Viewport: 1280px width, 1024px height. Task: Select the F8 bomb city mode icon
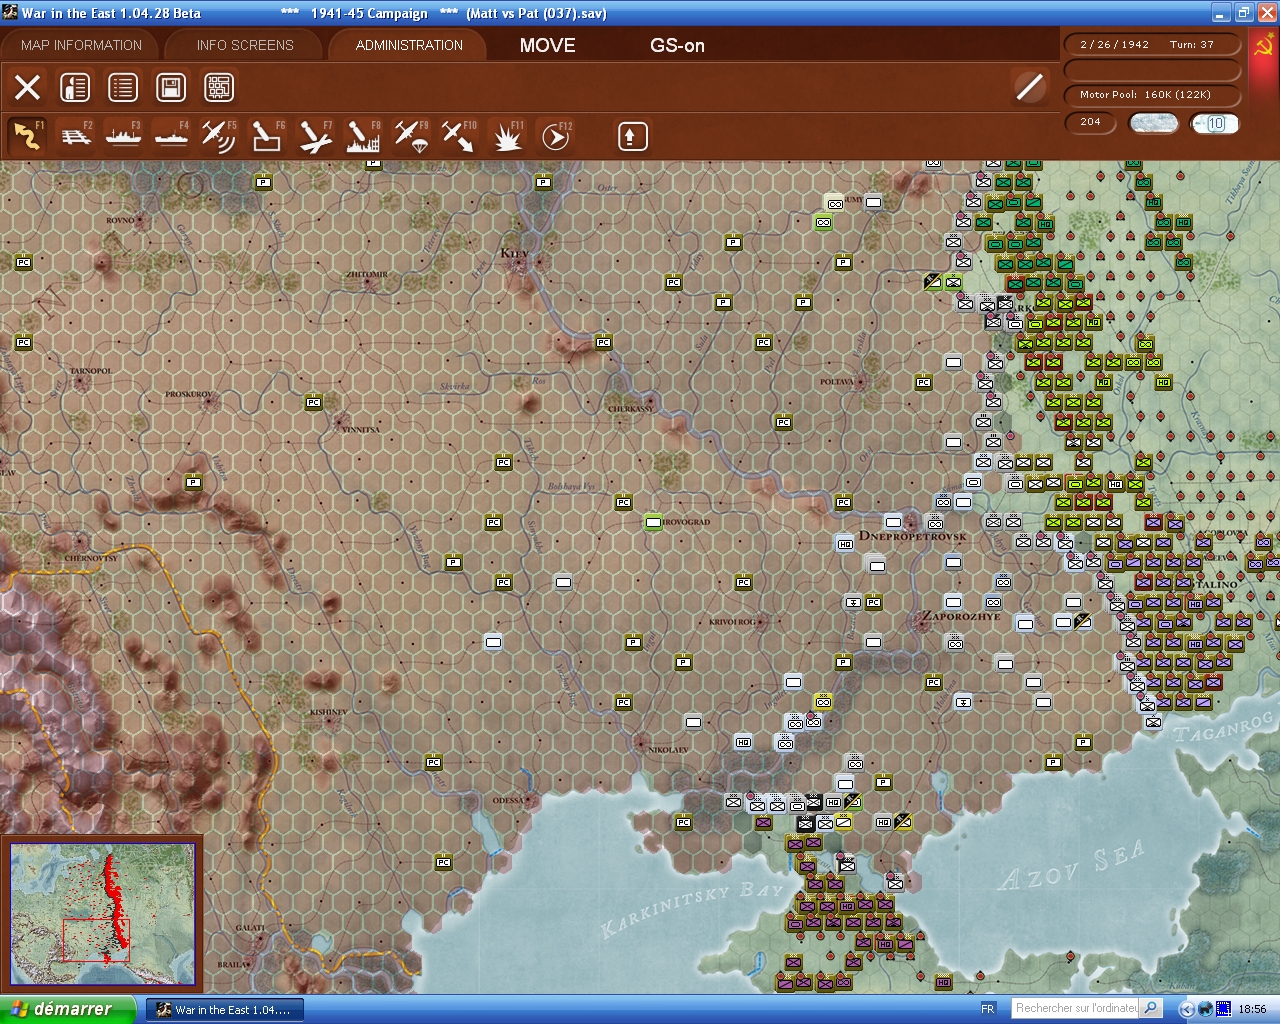click(363, 136)
